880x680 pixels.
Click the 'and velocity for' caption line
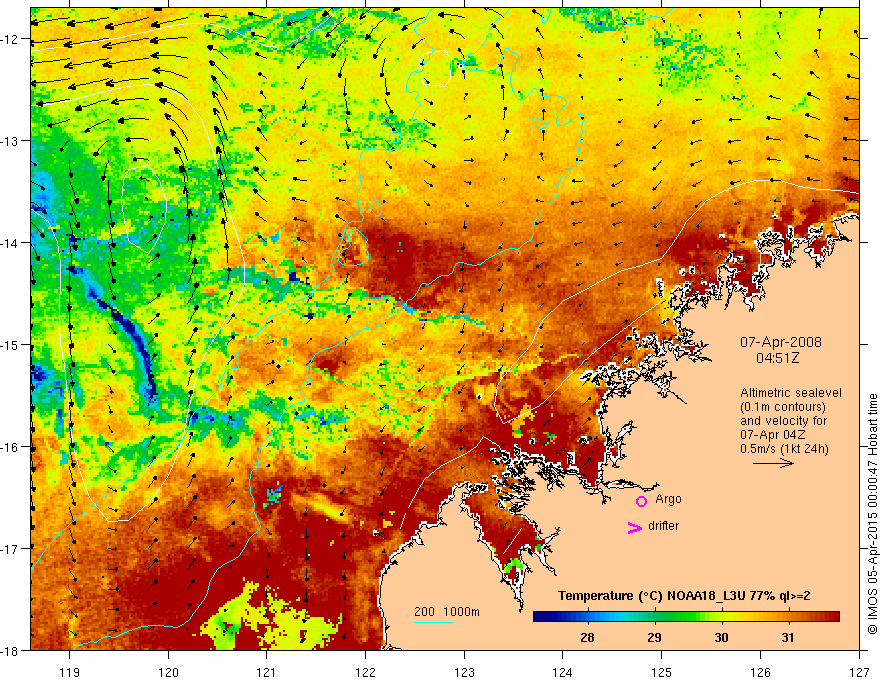[783, 421]
